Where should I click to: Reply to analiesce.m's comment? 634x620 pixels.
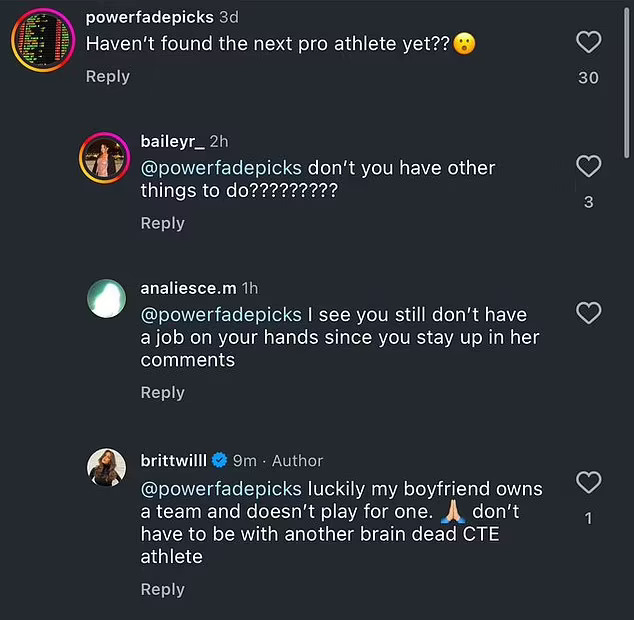pos(163,393)
